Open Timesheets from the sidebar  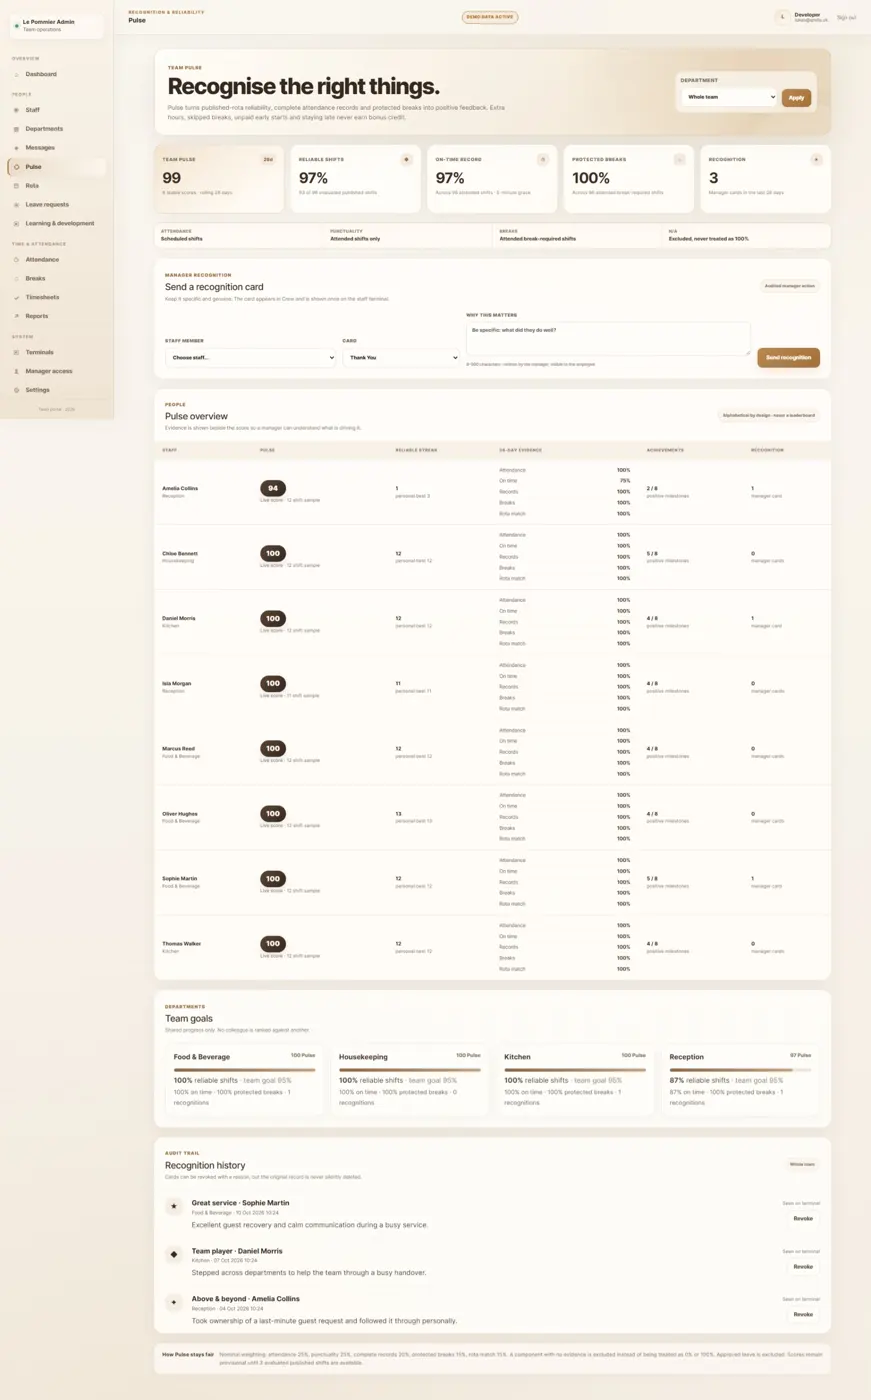click(x=56, y=298)
